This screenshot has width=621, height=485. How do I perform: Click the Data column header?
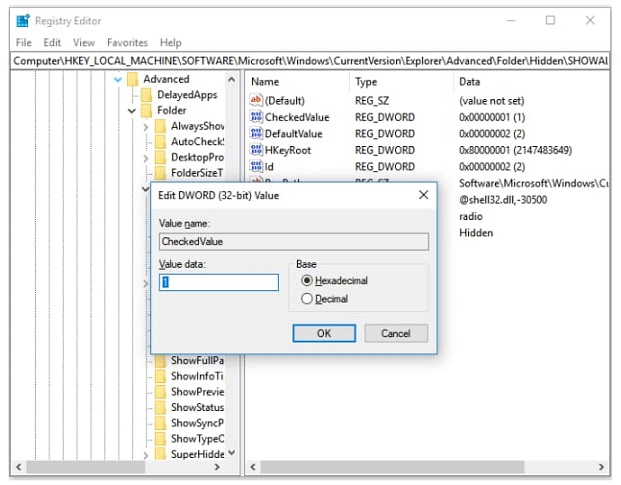coord(469,82)
